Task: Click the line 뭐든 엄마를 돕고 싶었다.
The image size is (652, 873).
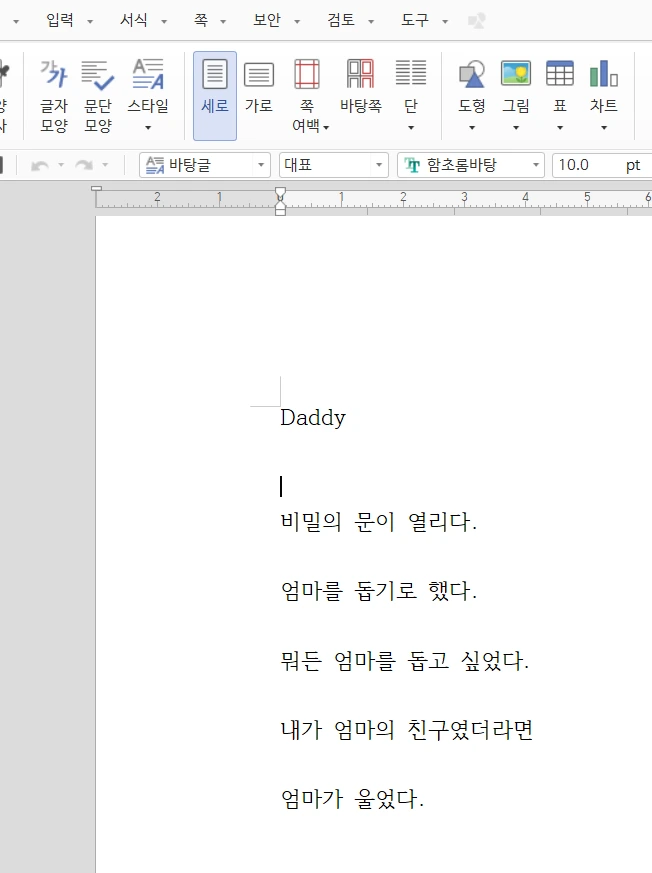Action: 405,660
